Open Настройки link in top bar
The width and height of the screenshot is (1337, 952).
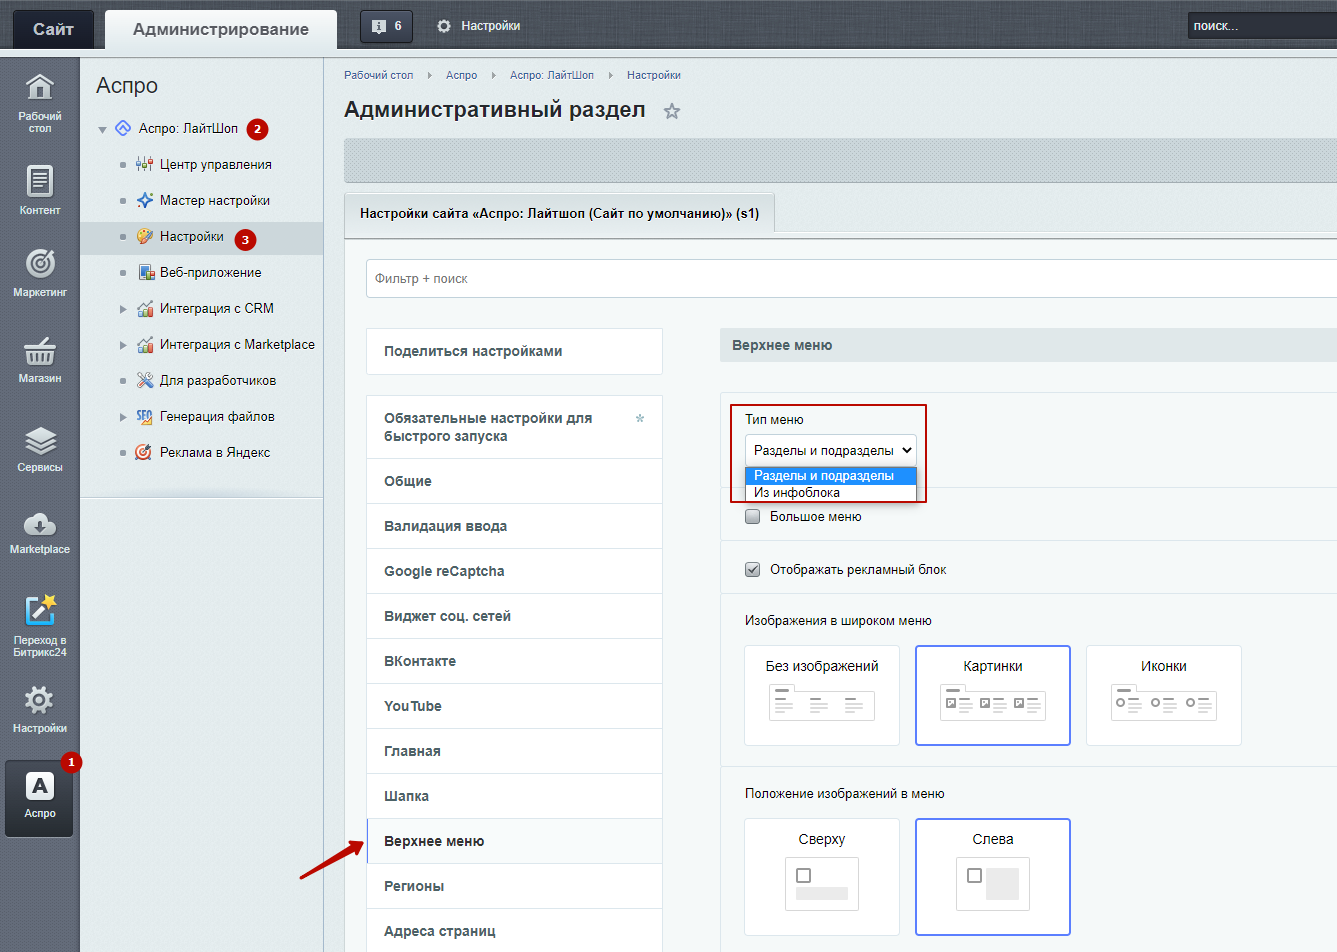click(x=490, y=26)
